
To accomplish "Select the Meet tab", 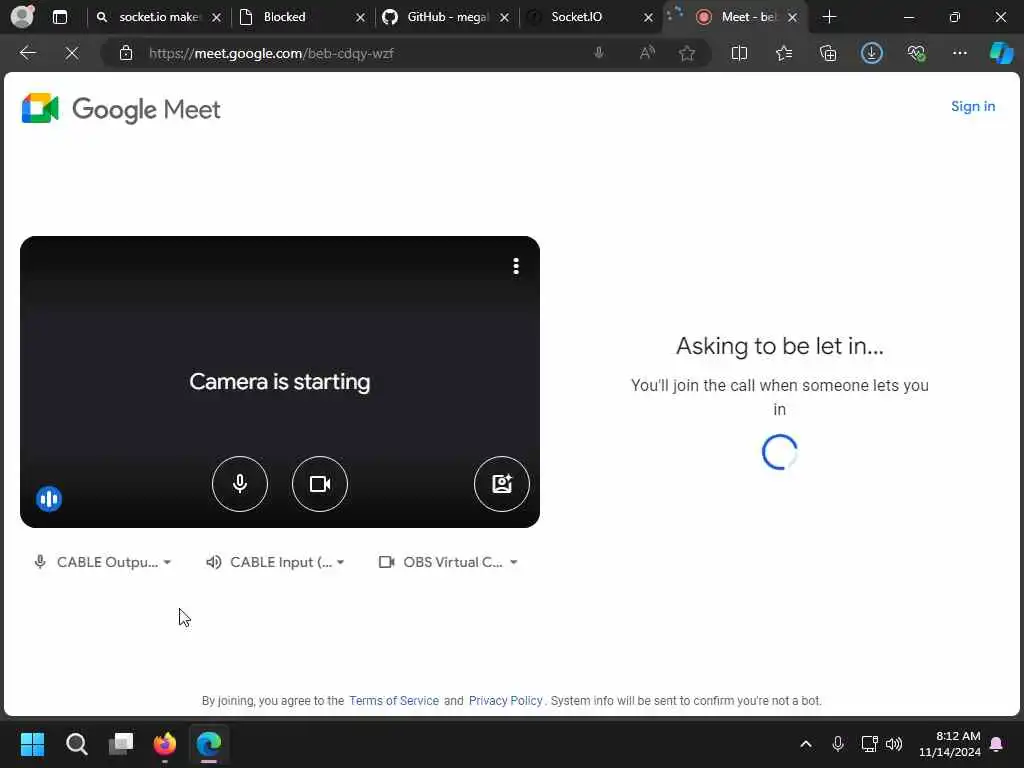I will click(x=738, y=17).
